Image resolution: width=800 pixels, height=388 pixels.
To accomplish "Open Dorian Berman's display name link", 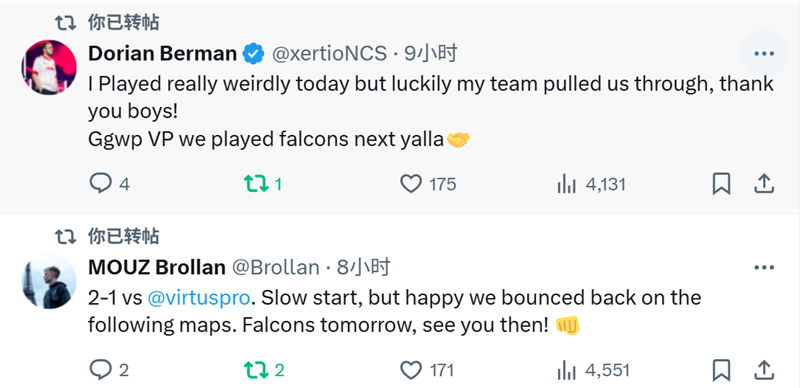I will point(162,54).
